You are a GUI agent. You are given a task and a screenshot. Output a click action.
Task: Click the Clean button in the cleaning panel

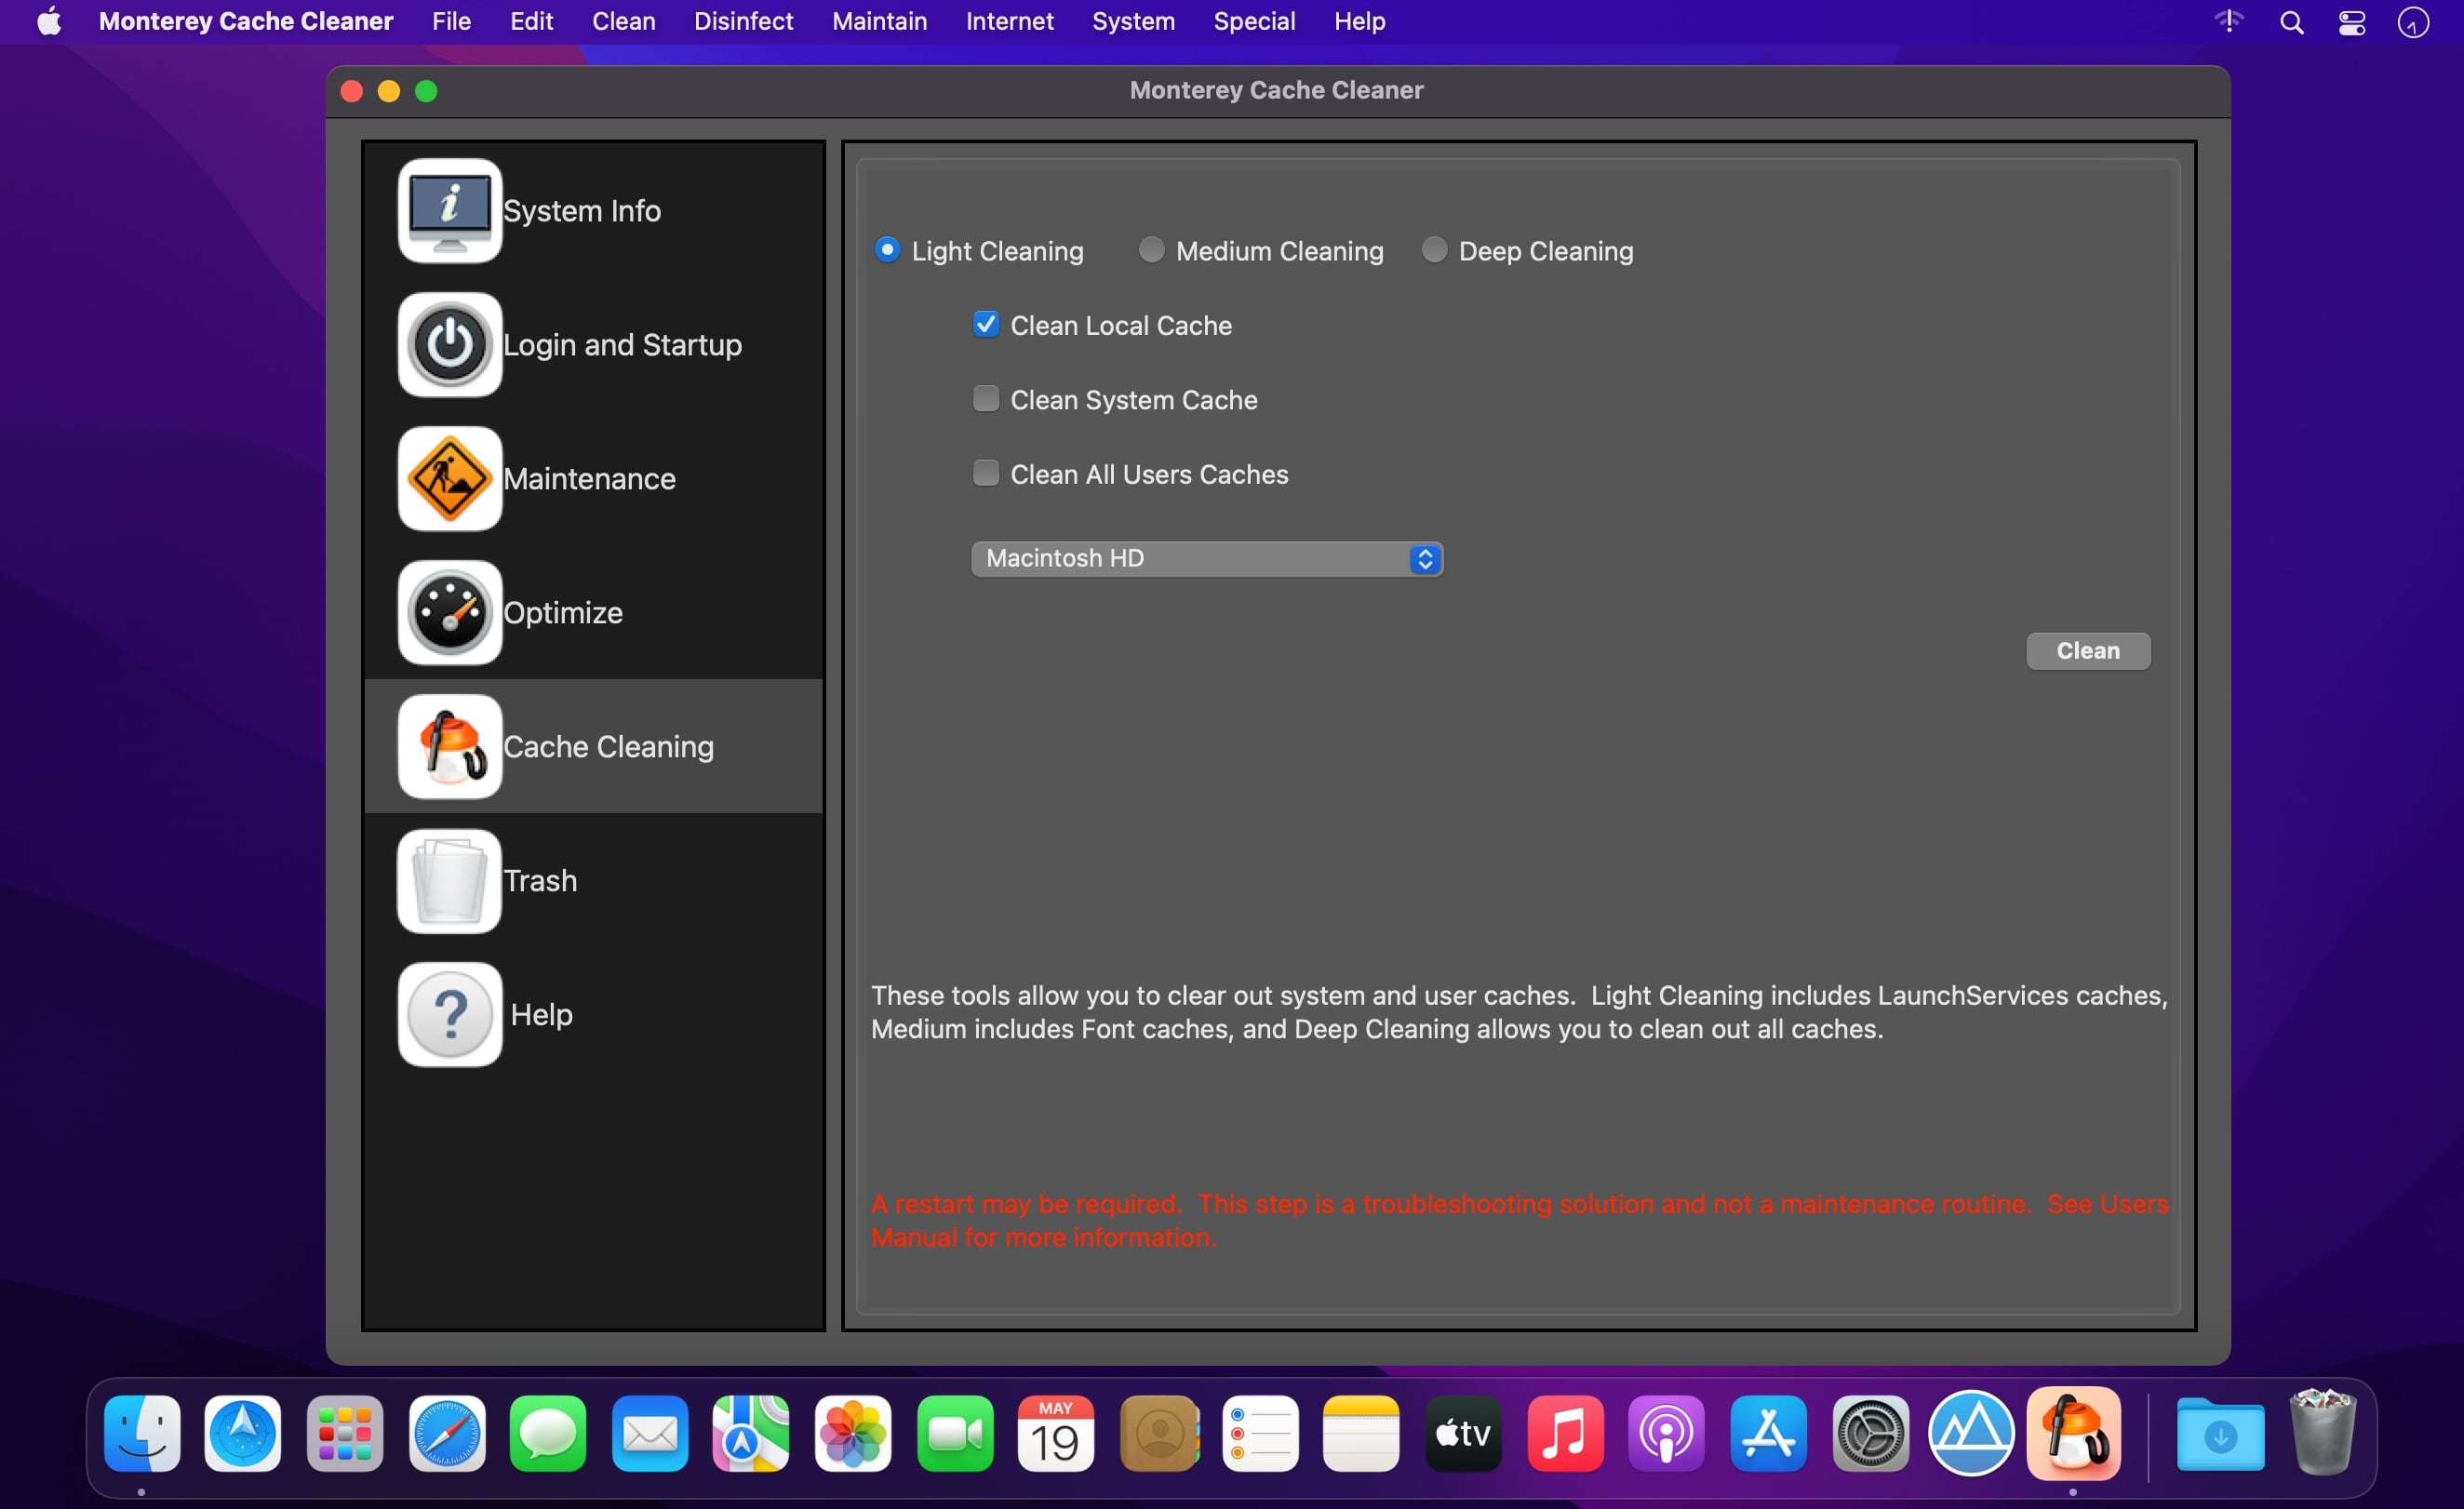pyautogui.click(x=2087, y=651)
